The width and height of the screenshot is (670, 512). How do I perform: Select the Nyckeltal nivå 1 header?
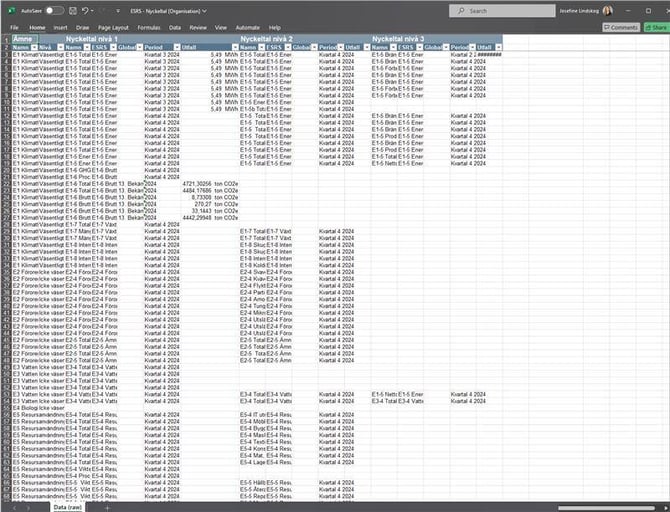point(91,39)
